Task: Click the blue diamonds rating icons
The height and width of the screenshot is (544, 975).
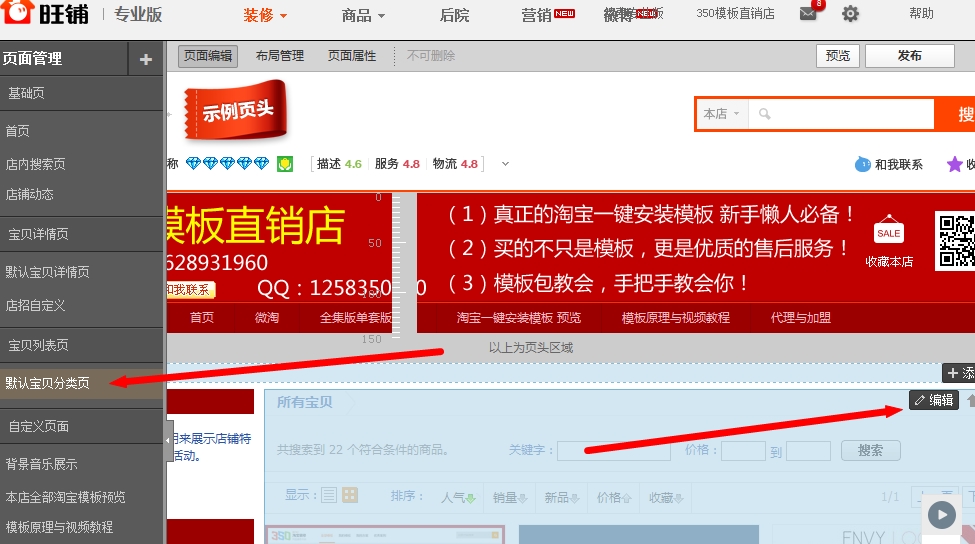Action: [227, 164]
